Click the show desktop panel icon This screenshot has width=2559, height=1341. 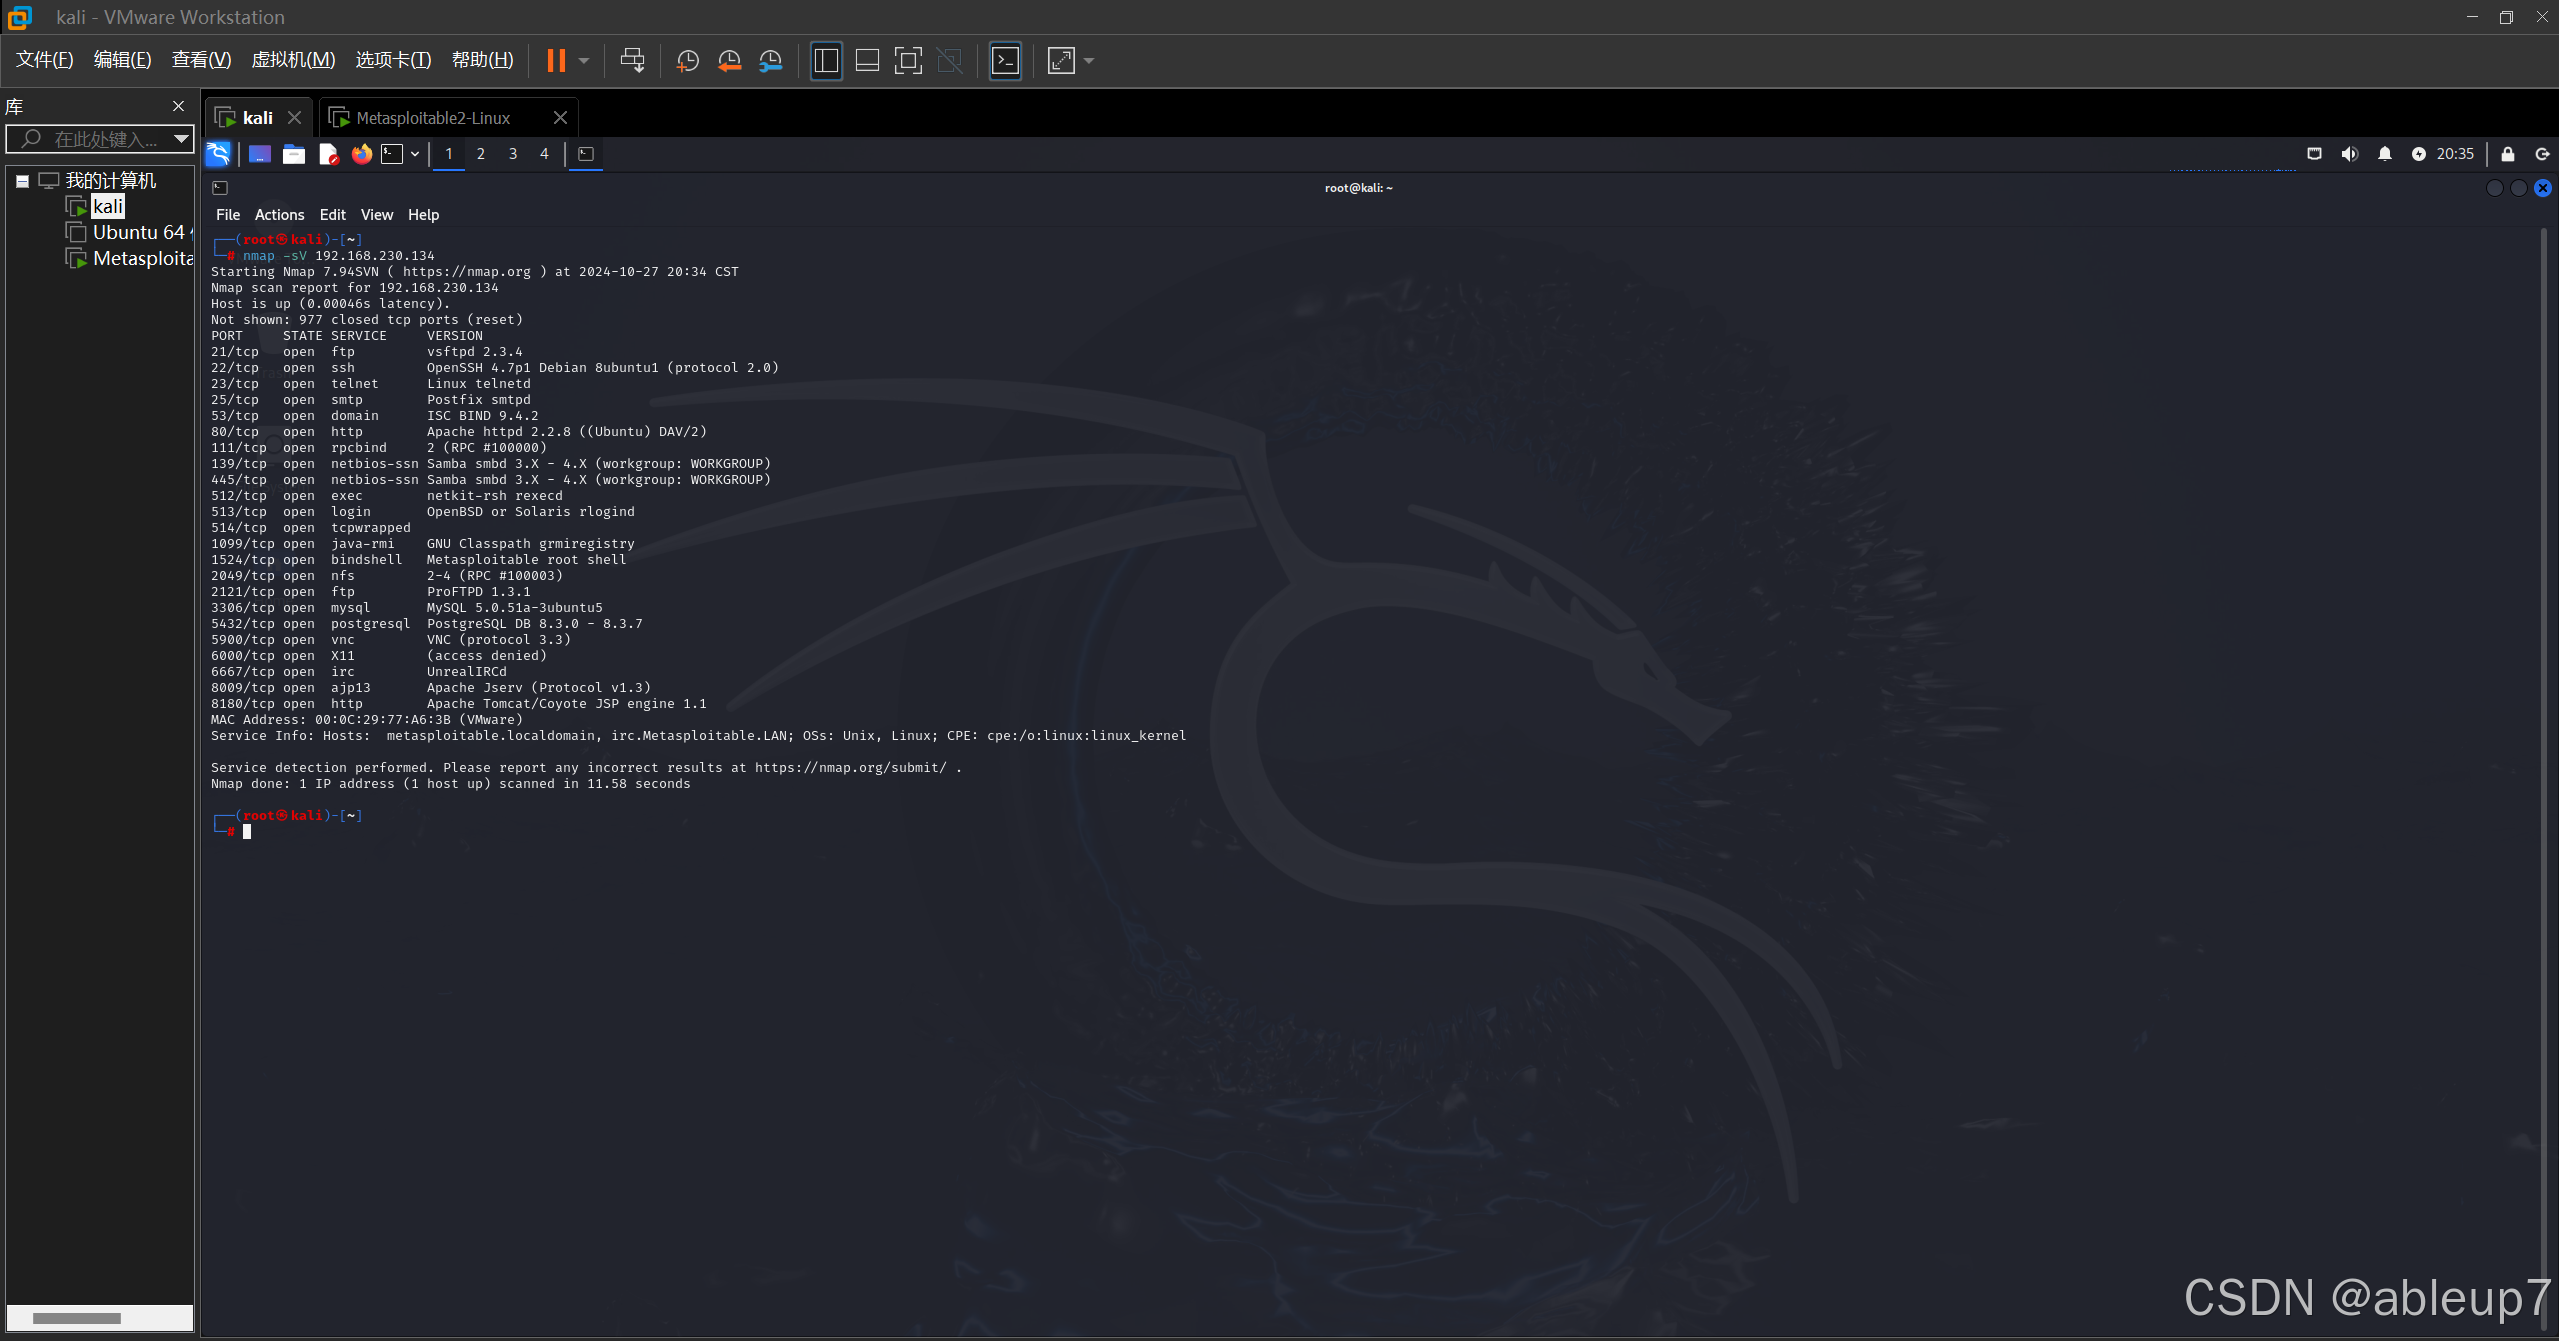click(x=260, y=154)
